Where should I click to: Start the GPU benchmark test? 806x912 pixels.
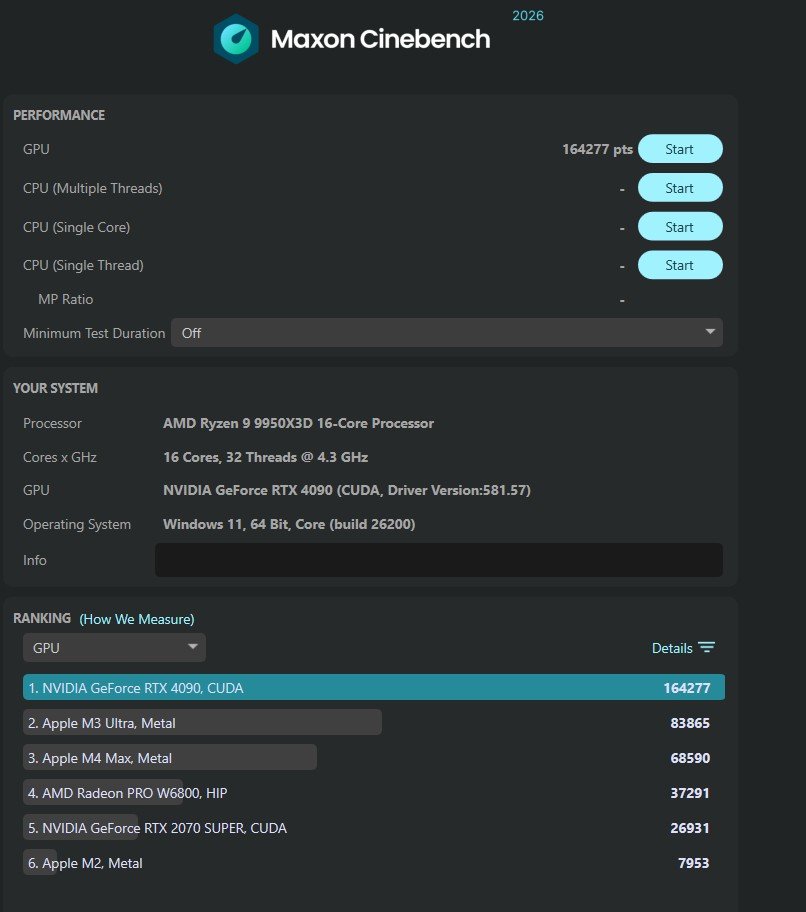coord(680,149)
